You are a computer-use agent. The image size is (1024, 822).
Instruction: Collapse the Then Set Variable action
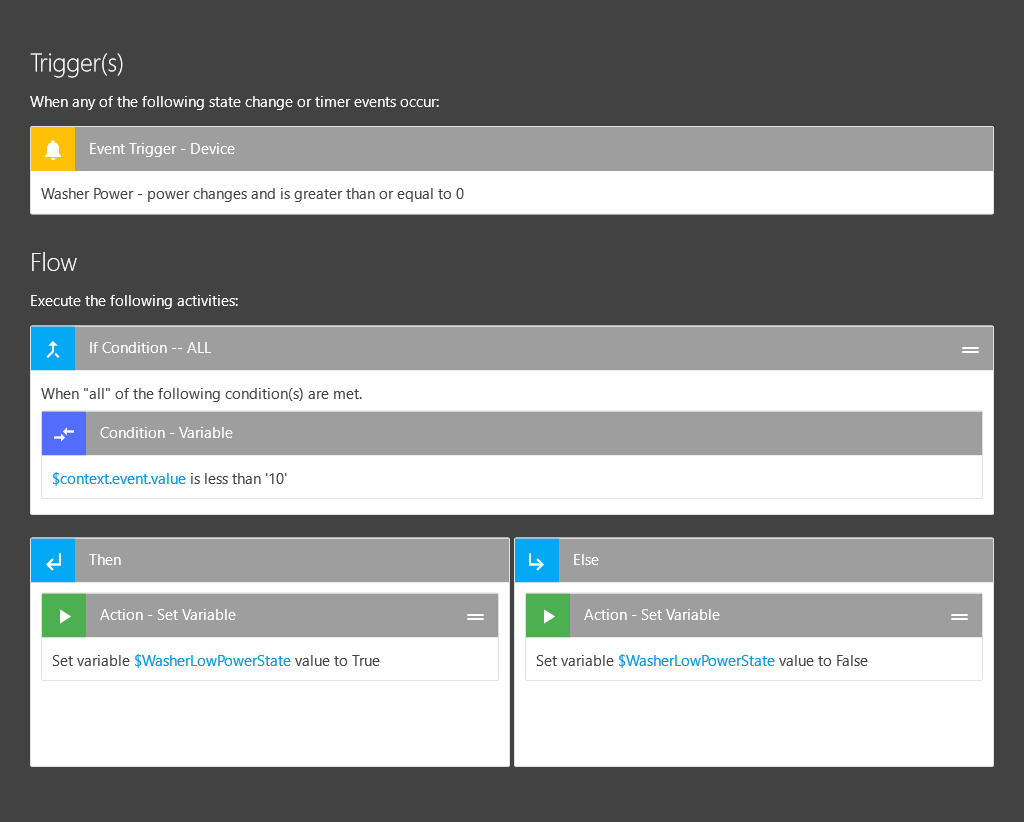coord(475,616)
